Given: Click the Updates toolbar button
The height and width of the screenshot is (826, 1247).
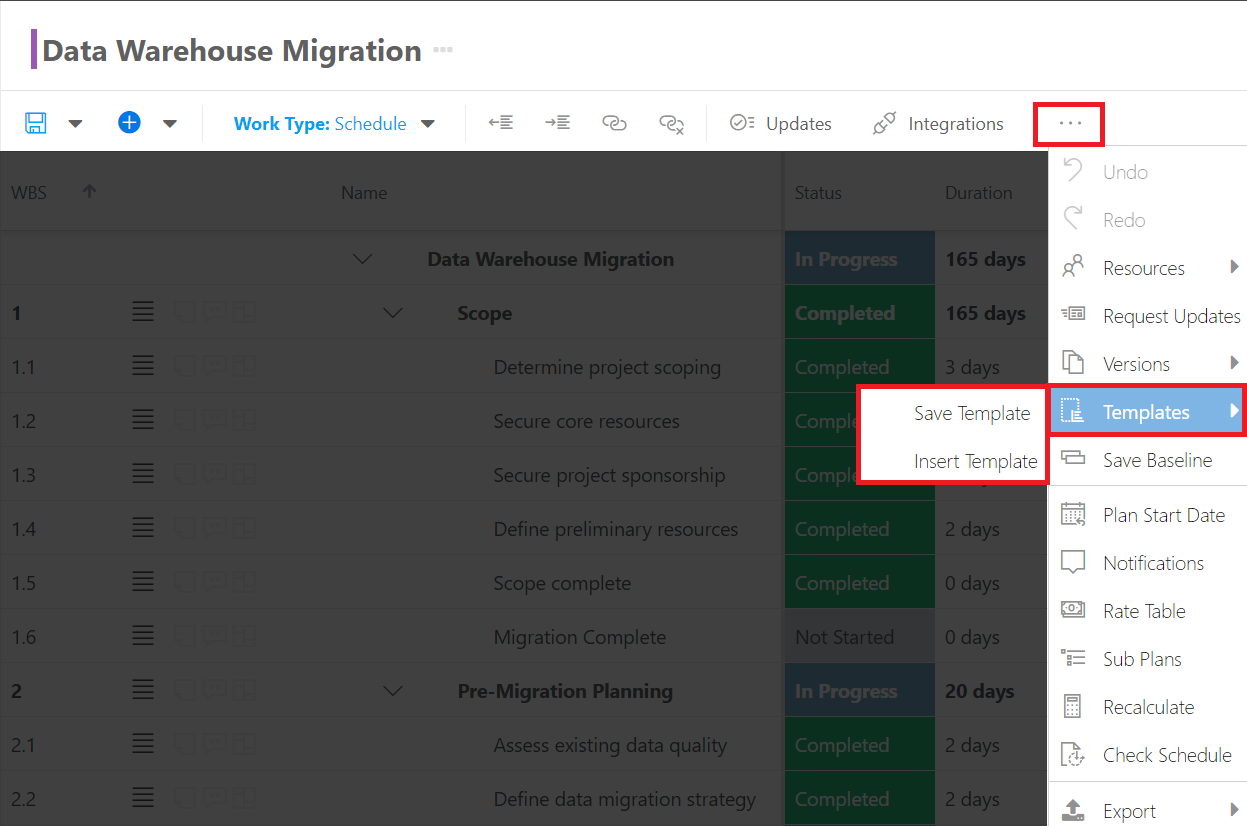Looking at the screenshot, I should point(781,124).
